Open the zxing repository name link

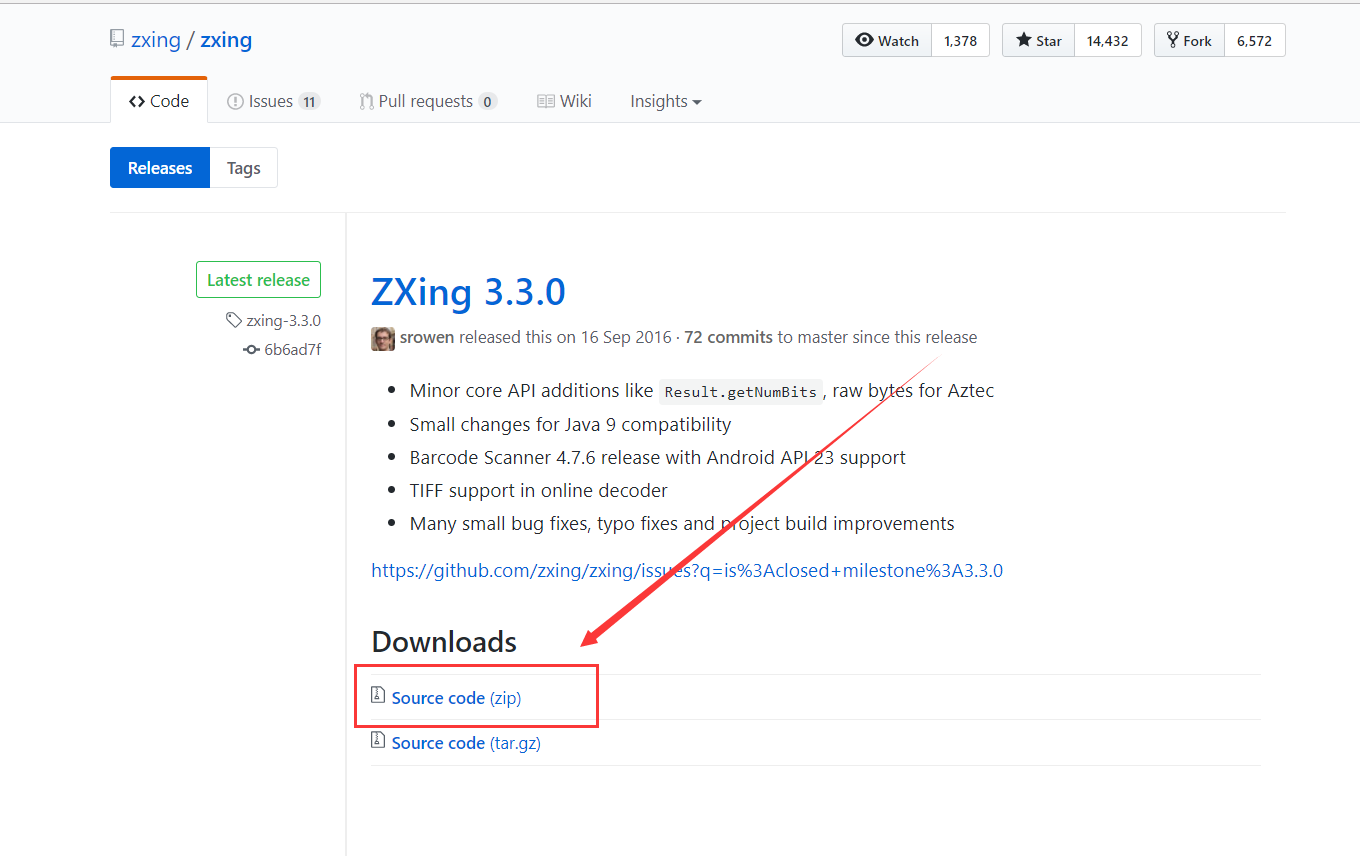[226, 40]
